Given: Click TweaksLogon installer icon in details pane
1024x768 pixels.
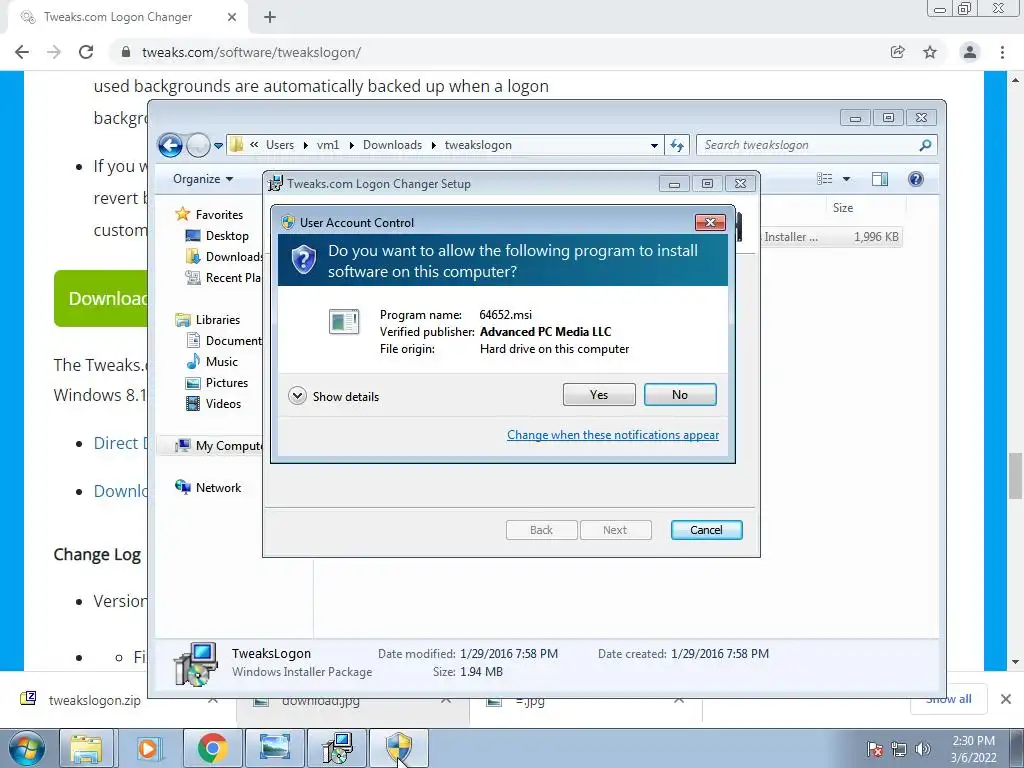Looking at the screenshot, I should (196, 664).
